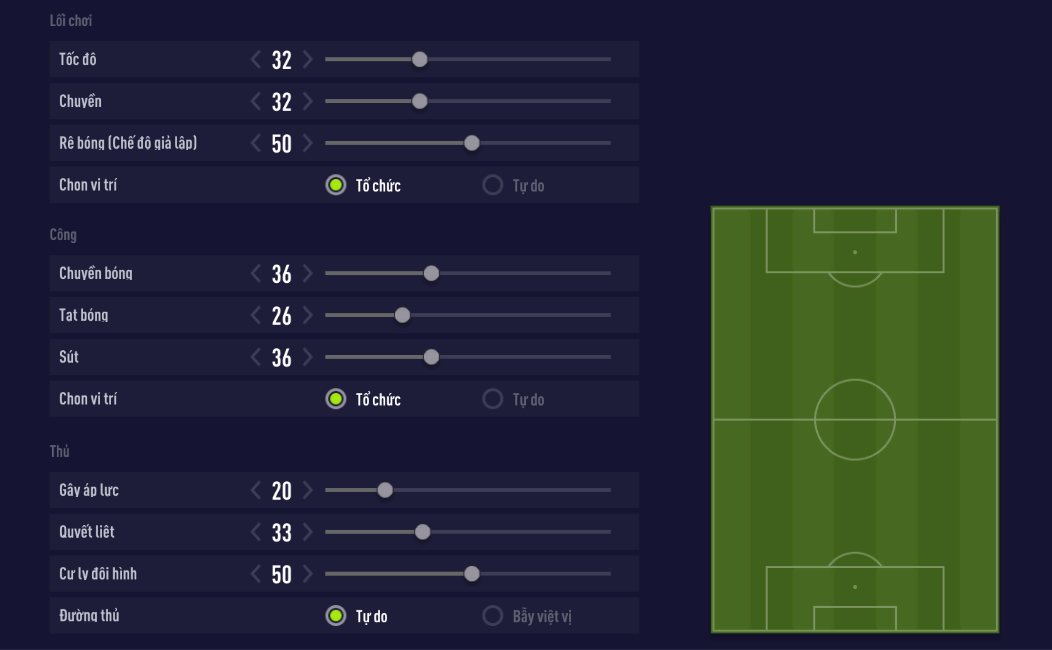Click the Tạt bóng slider handle
The height and width of the screenshot is (650, 1052).
tap(402, 316)
